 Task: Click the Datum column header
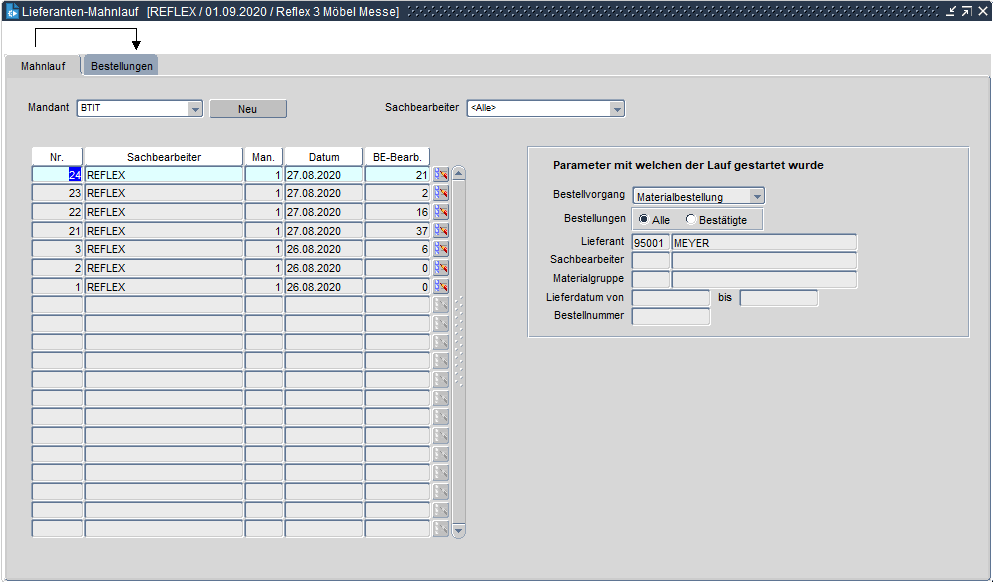tap(323, 157)
